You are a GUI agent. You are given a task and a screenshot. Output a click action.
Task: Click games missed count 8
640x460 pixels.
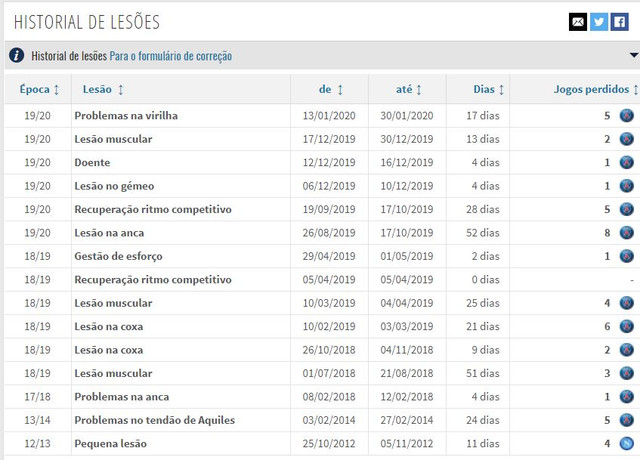(607, 233)
